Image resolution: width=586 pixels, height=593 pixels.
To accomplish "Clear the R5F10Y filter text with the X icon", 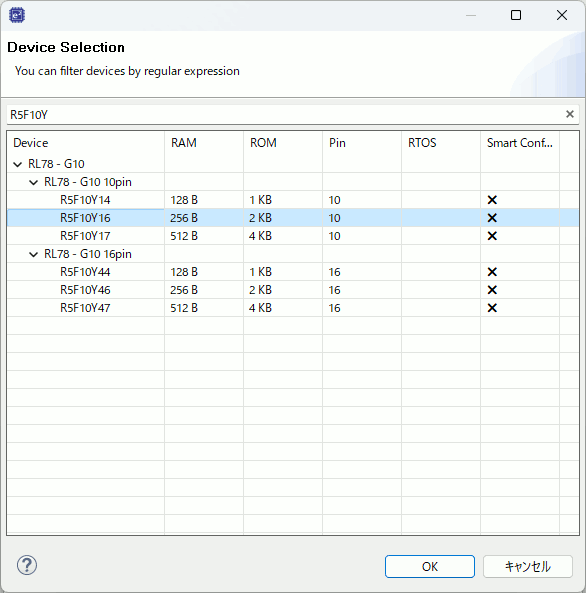I will coord(570,114).
